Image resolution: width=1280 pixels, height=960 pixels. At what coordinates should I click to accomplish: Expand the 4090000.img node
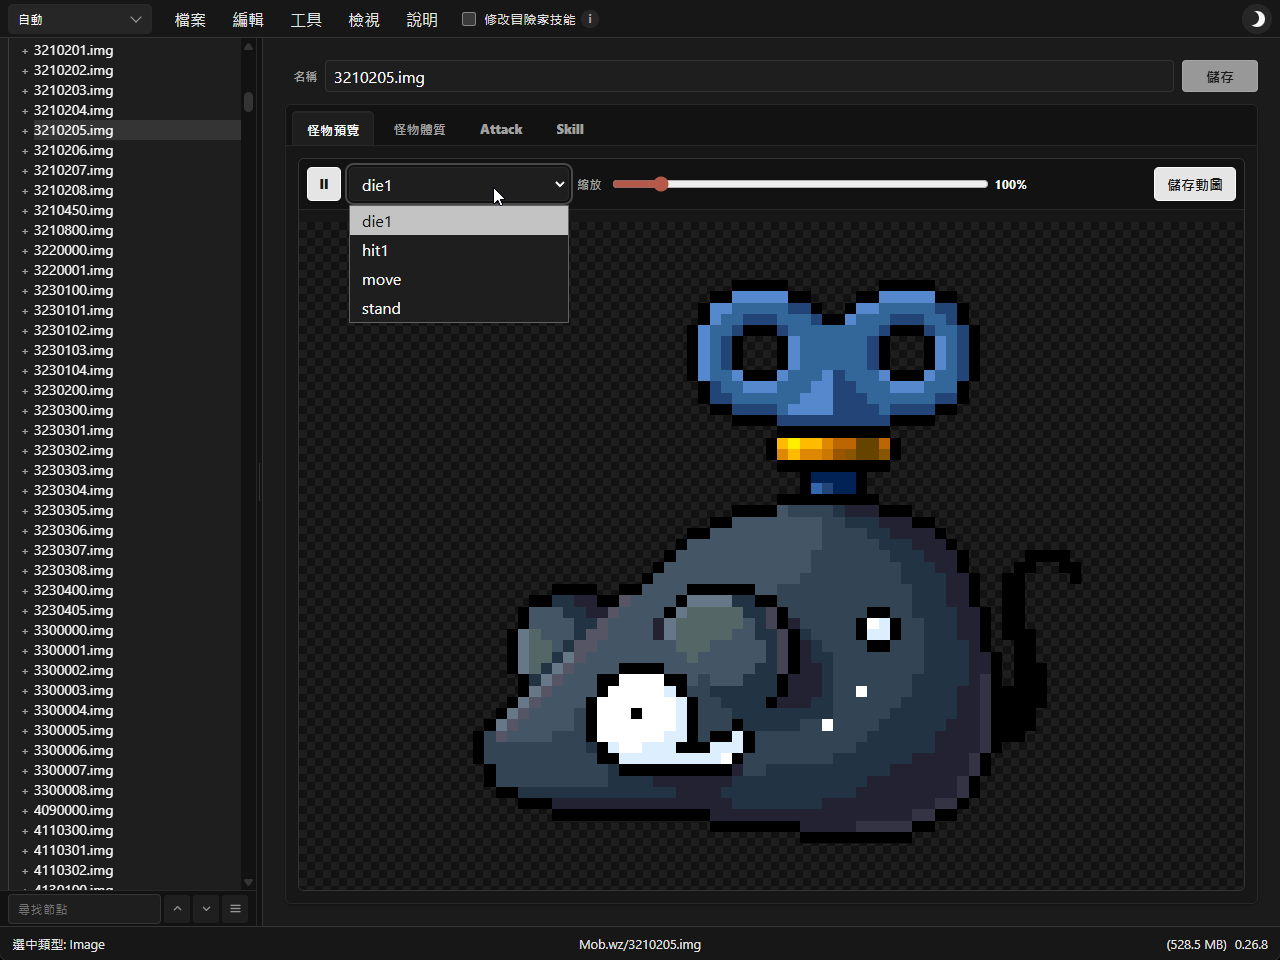(25, 810)
